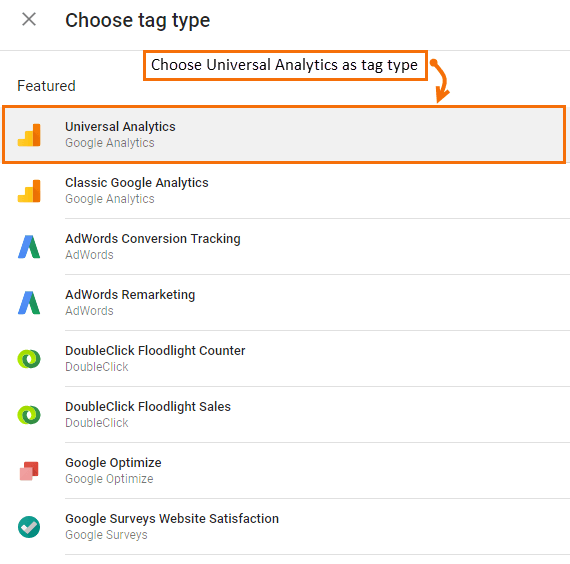Select Universal Analytics tag type
The image size is (570, 564).
[284, 135]
